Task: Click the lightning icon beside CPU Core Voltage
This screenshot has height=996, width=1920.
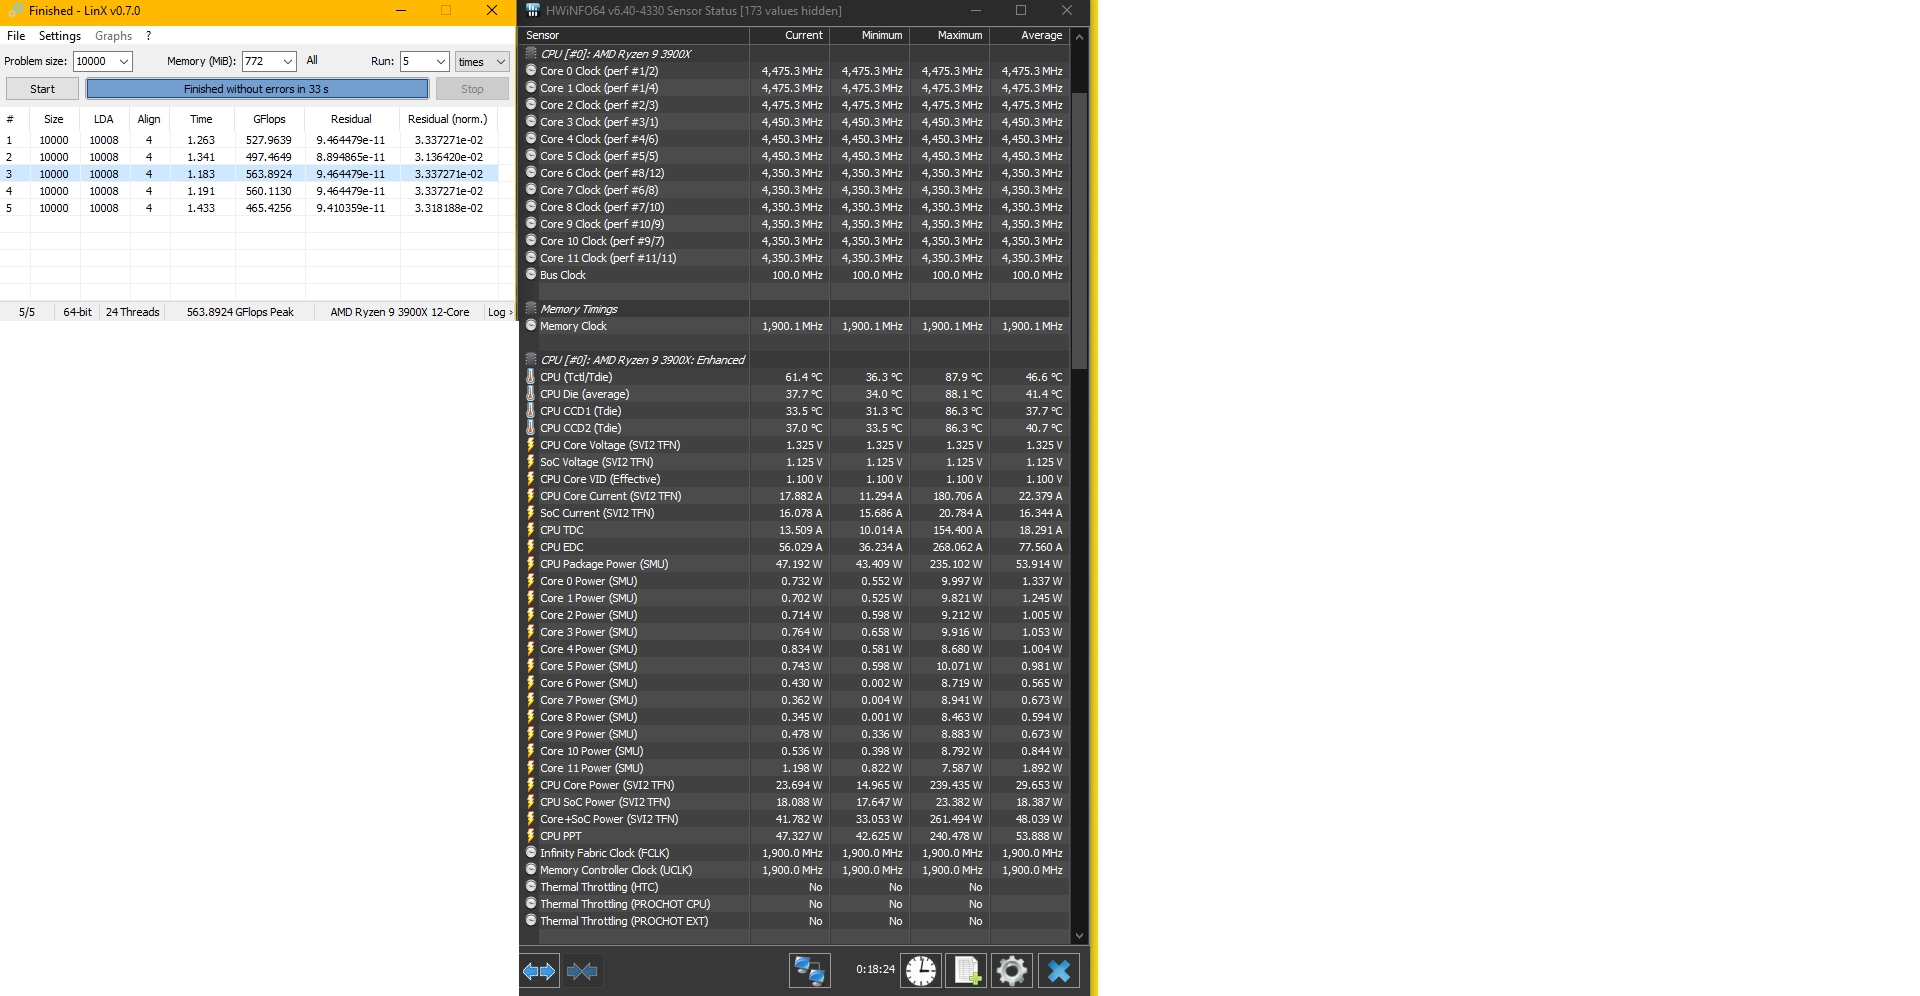Action: tap(531, 445)
